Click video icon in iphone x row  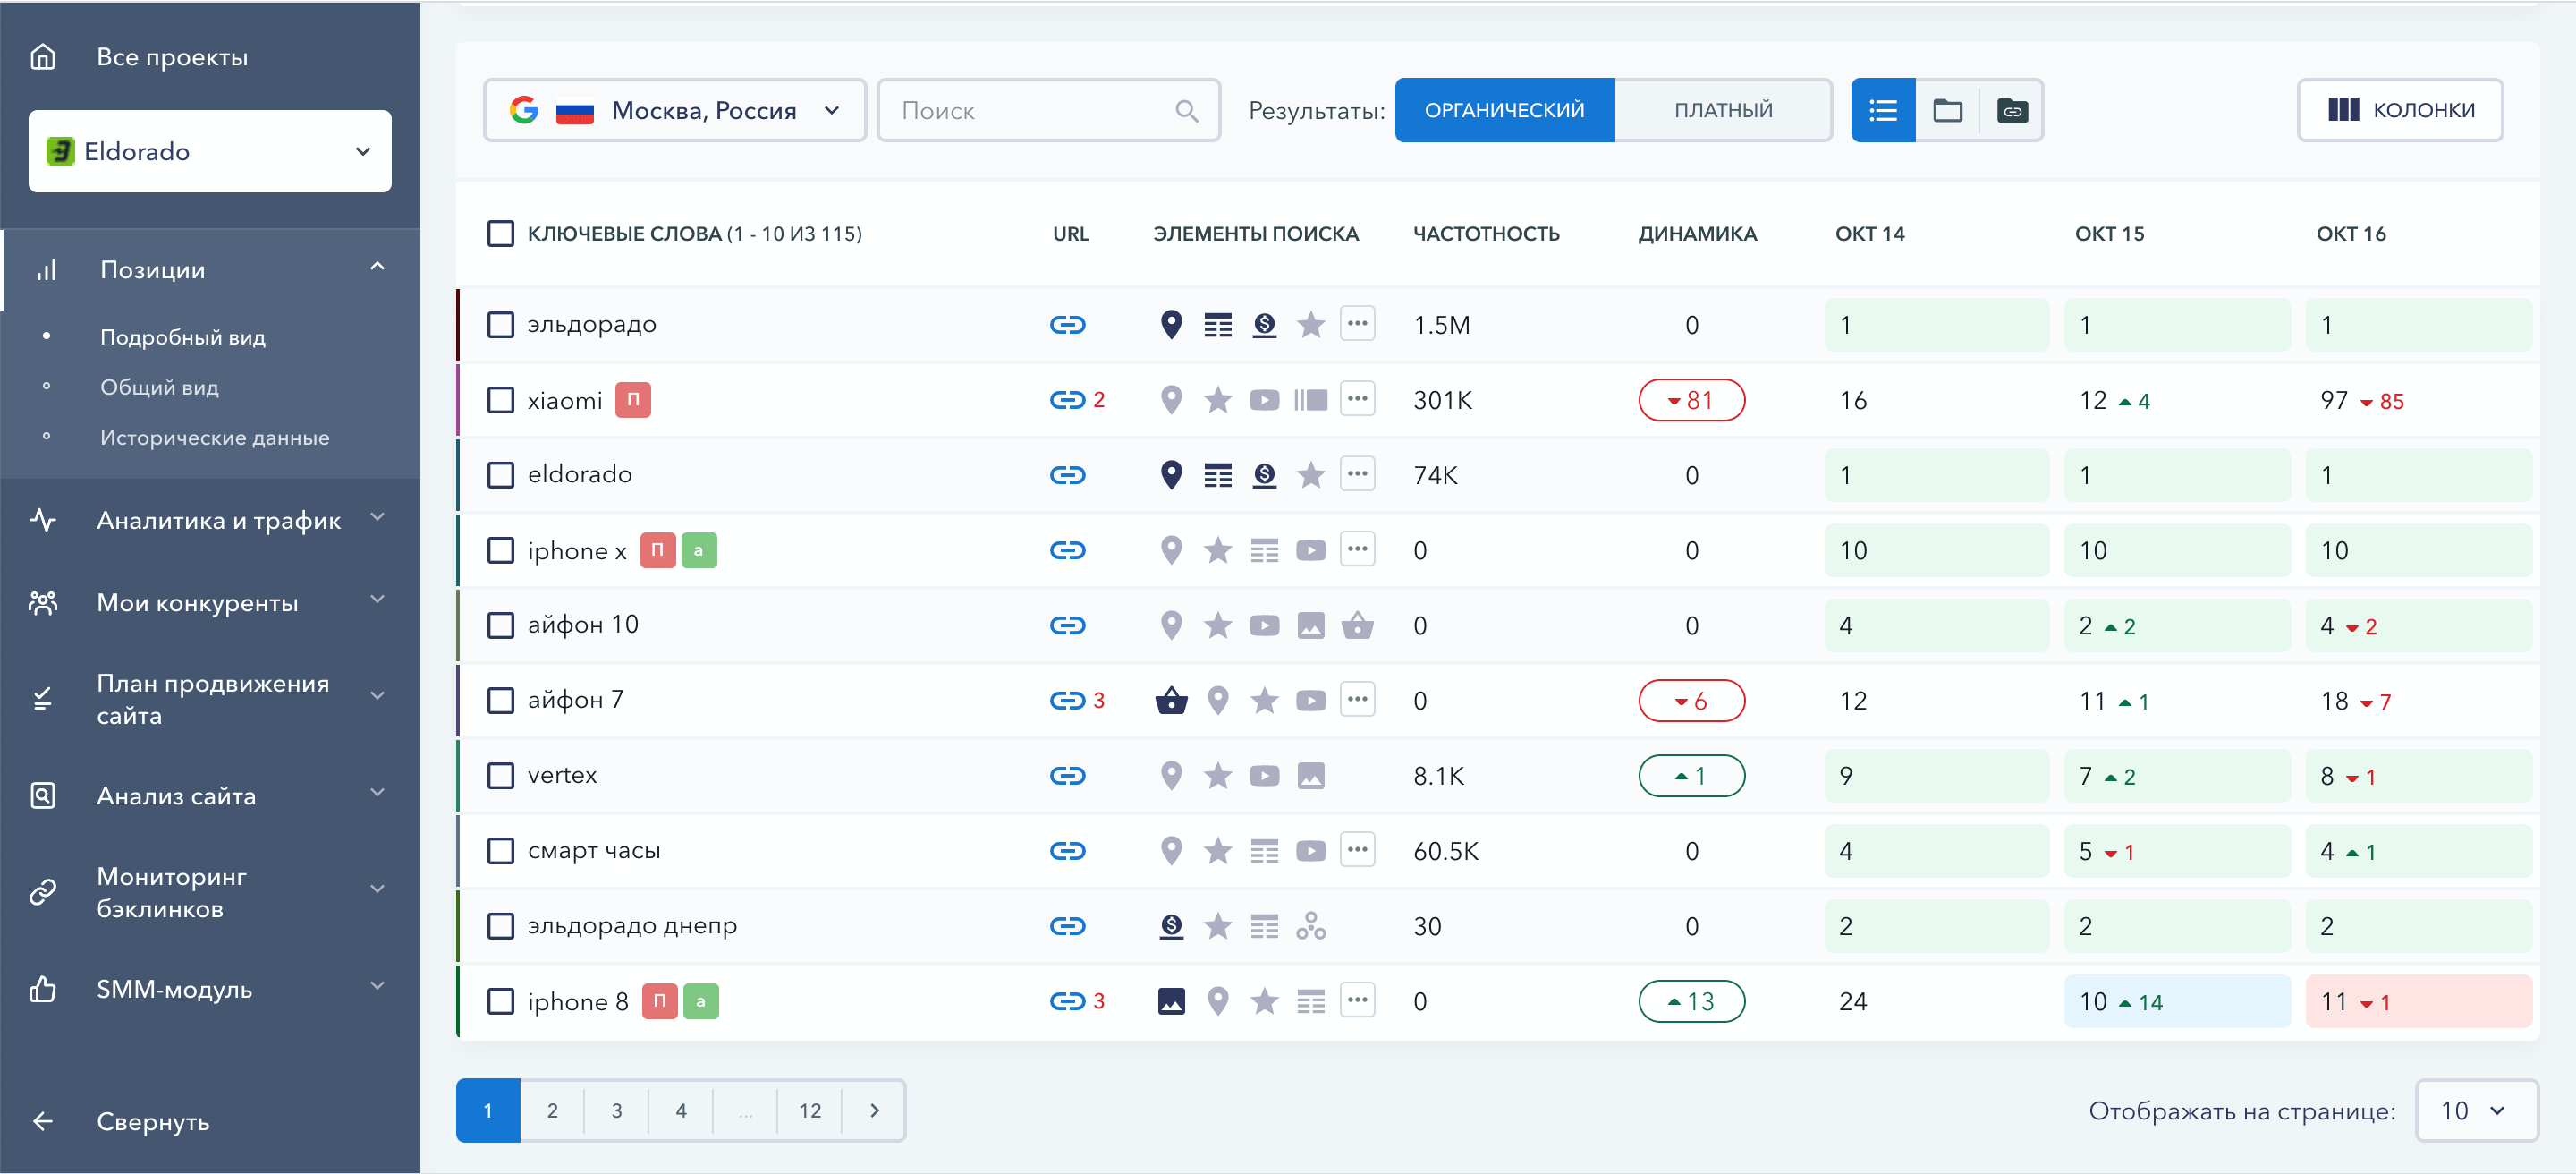(1311, 551)
